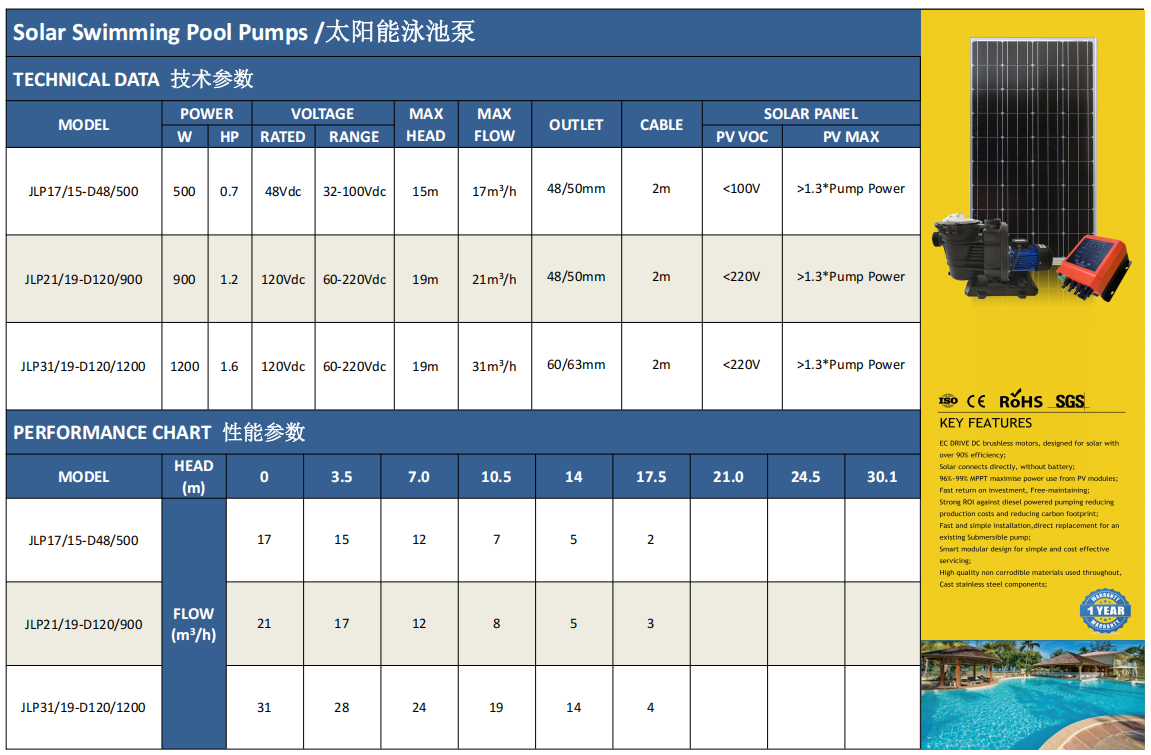Select the 60/63mm outlet cell
This screenshot has width=1151, height=755.
pyautogui.click(x=576, y=365)
